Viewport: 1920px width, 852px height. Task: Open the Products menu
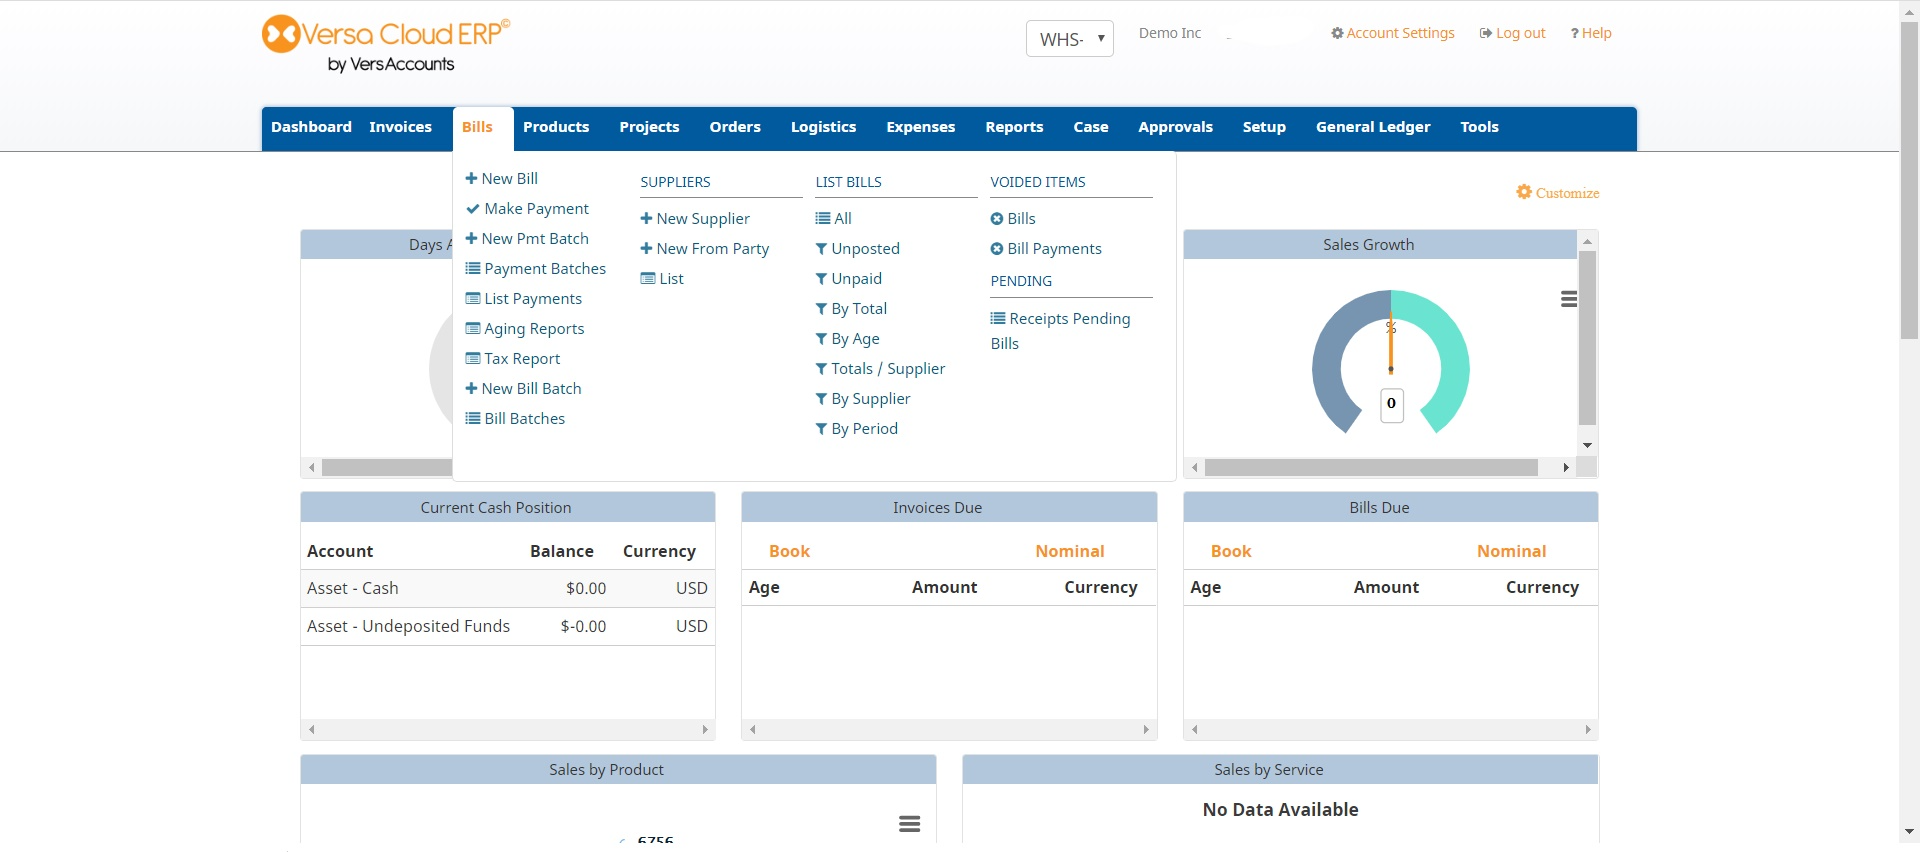[x=556, y=127]
